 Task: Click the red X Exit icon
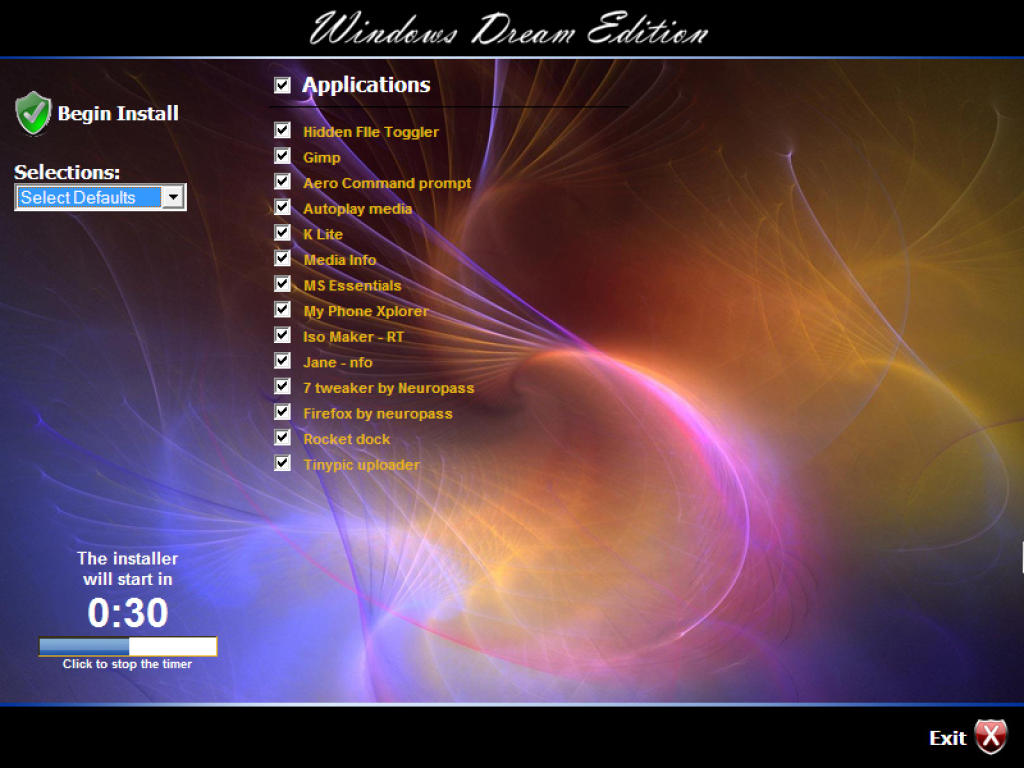pos(991,737)
